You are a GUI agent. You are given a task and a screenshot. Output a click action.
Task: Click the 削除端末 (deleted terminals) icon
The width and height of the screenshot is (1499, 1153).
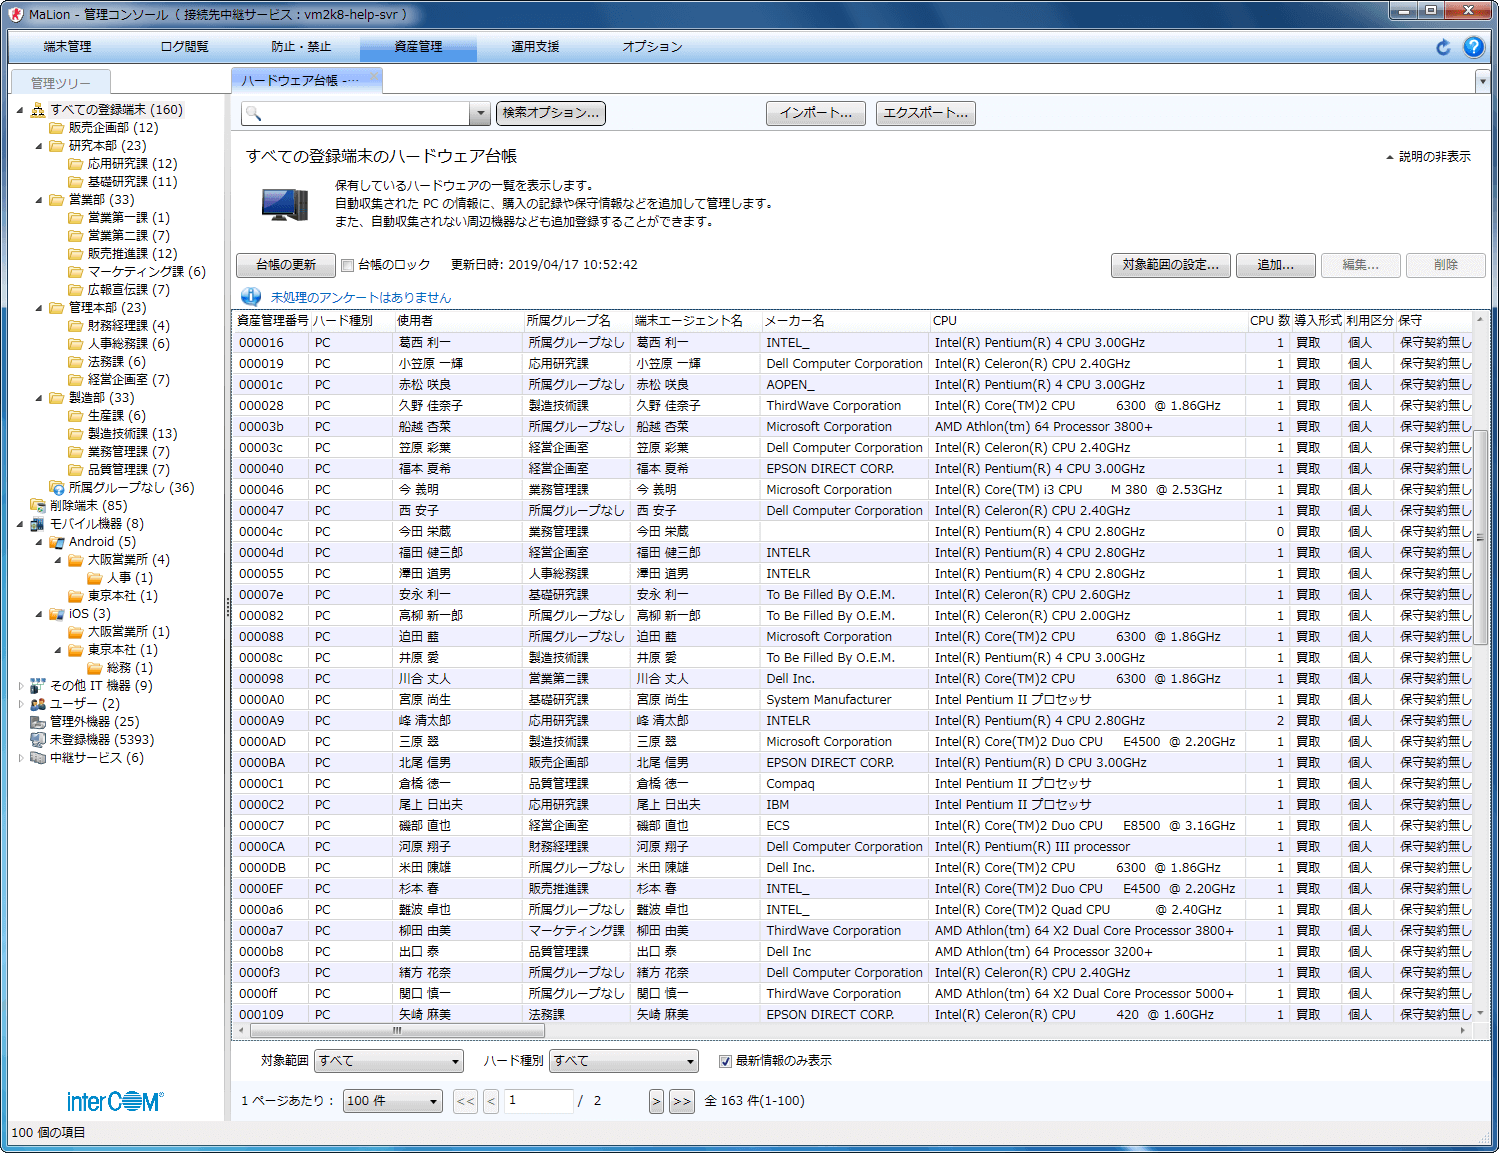point(37,506)
